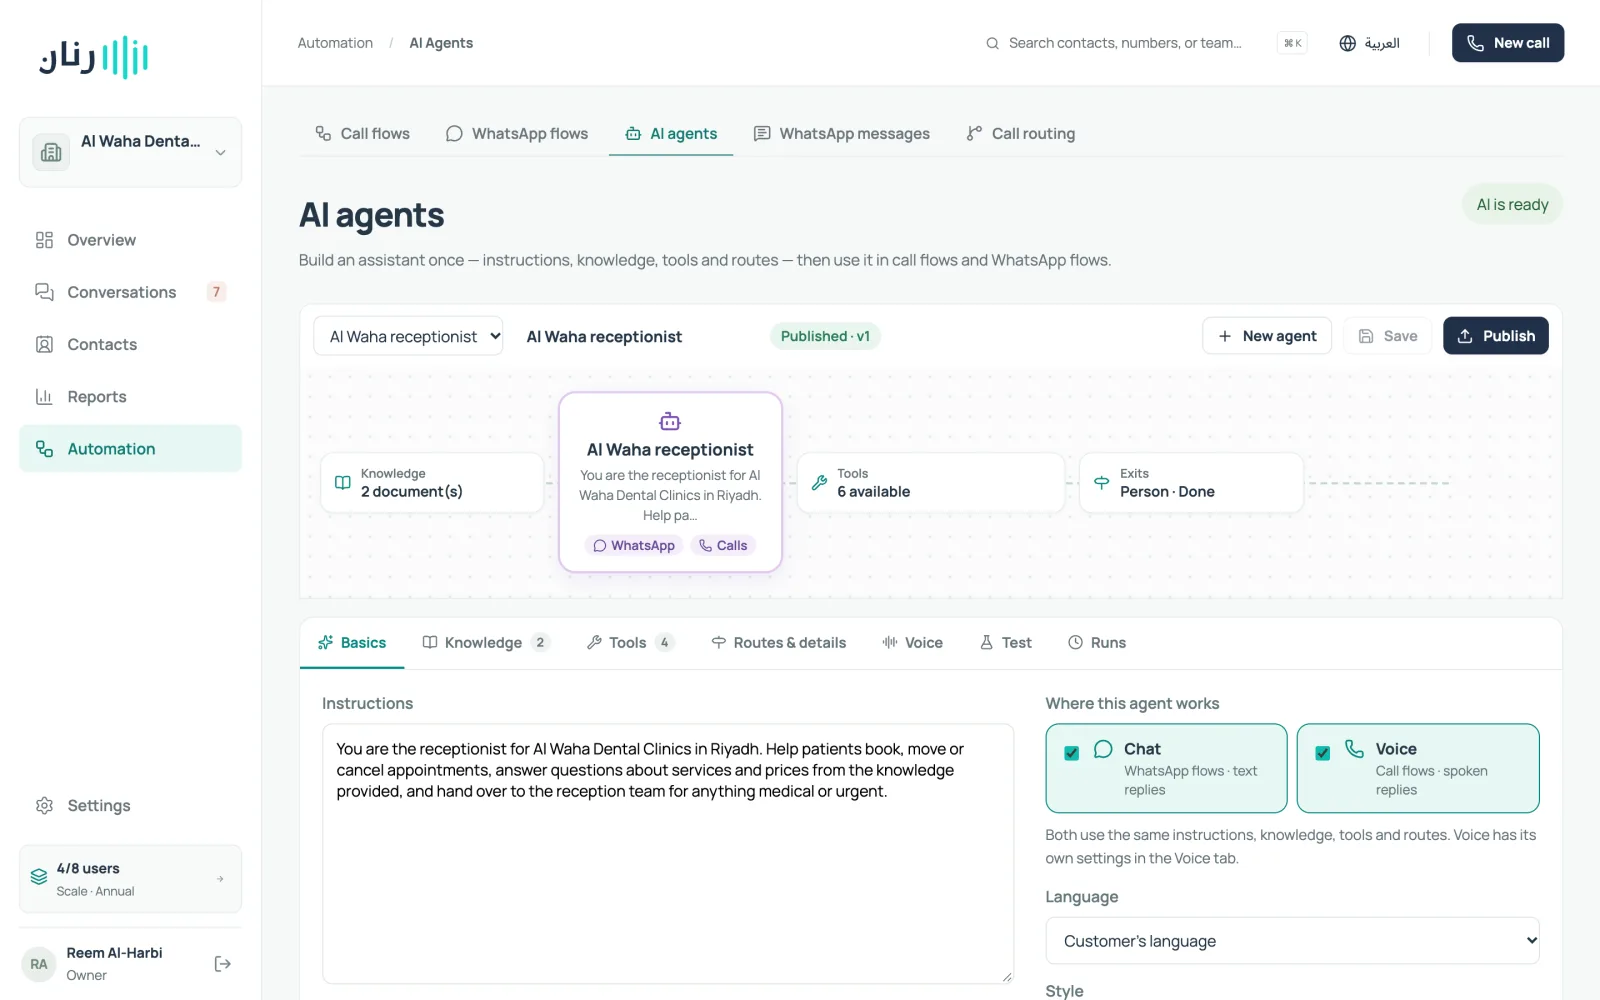The image size is (1600, 1000).
Task: Switch to the Call flows tab
Action: 362,133
